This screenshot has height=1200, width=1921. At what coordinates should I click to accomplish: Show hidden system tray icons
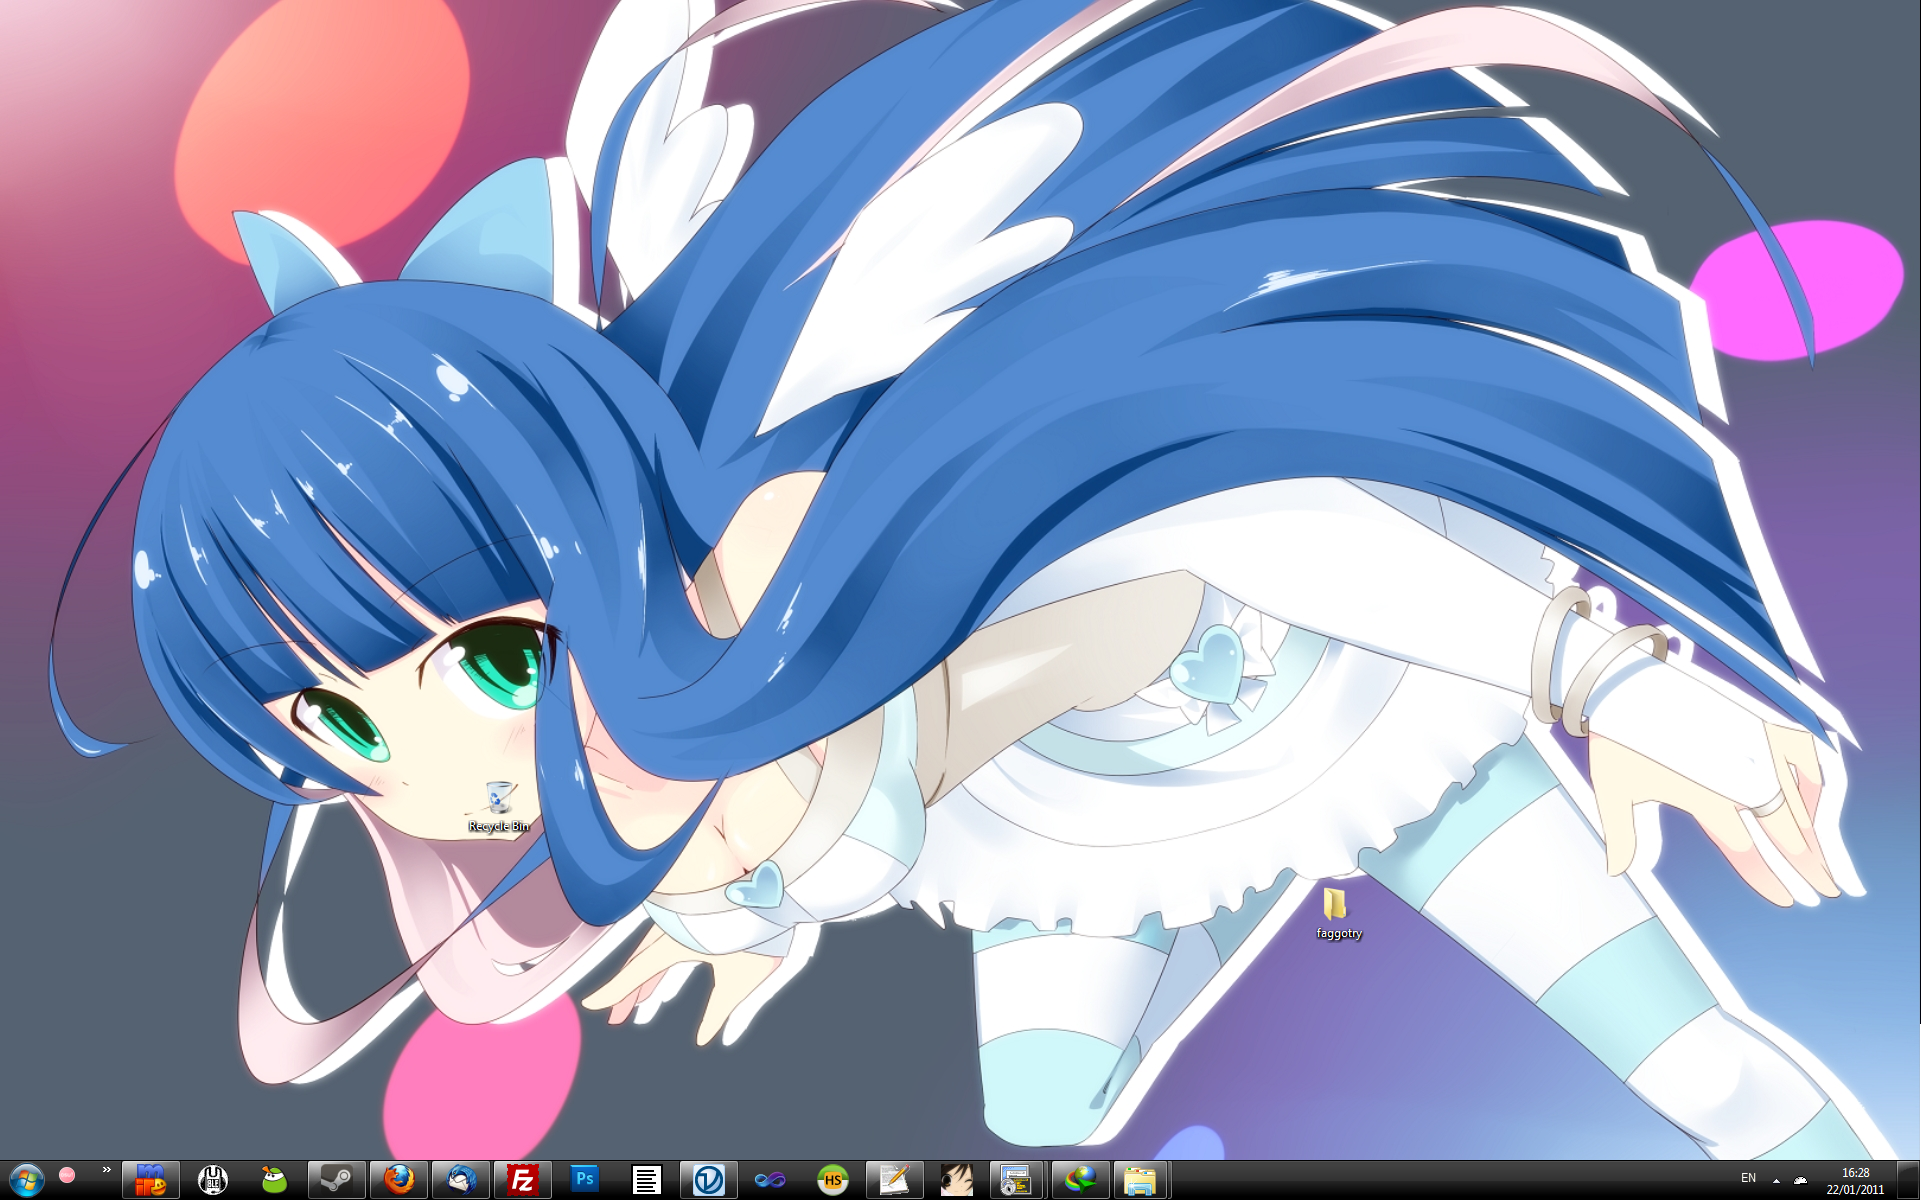(1776, 1180)
